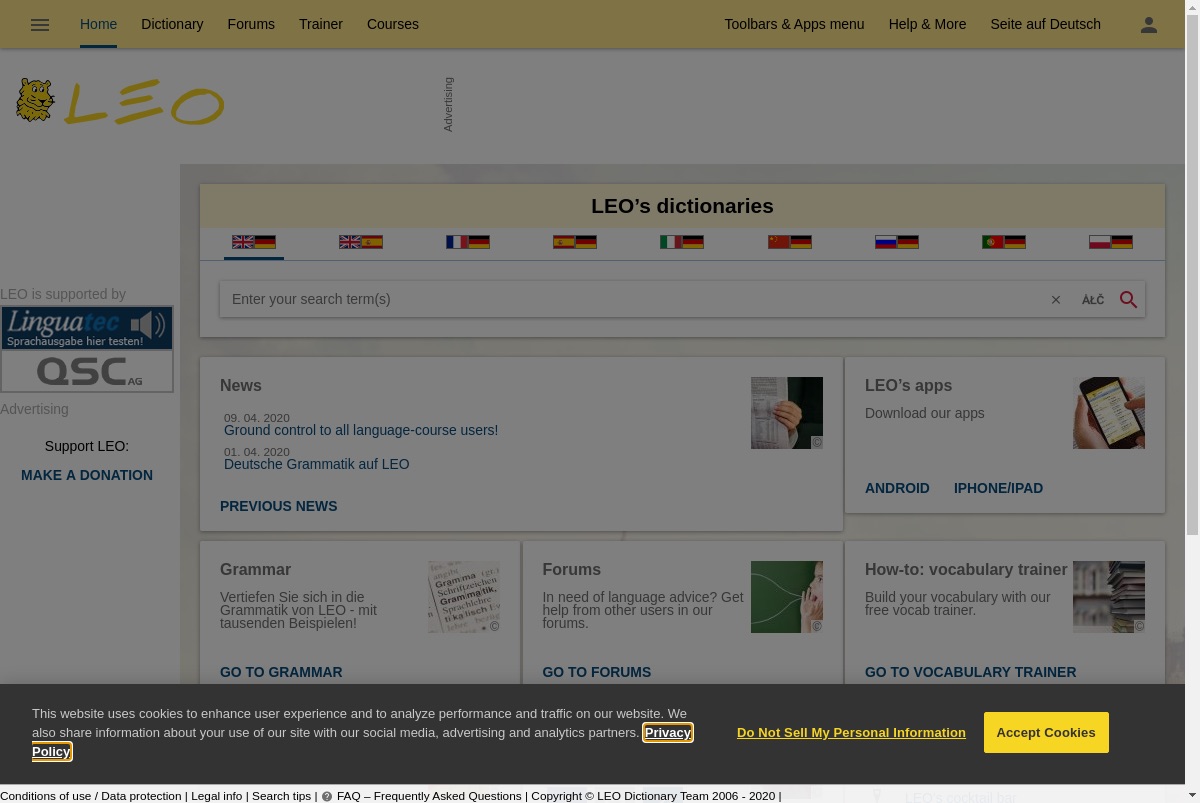Switch to Seite auf Deutsch
1200x803 pixels.
pos(1045,24)
